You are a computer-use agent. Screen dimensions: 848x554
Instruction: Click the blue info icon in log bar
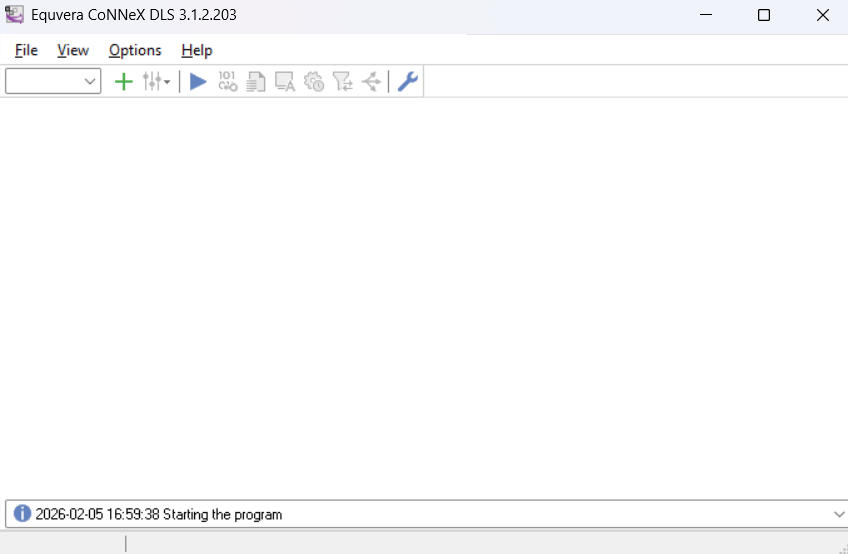(x=22, y=514)
